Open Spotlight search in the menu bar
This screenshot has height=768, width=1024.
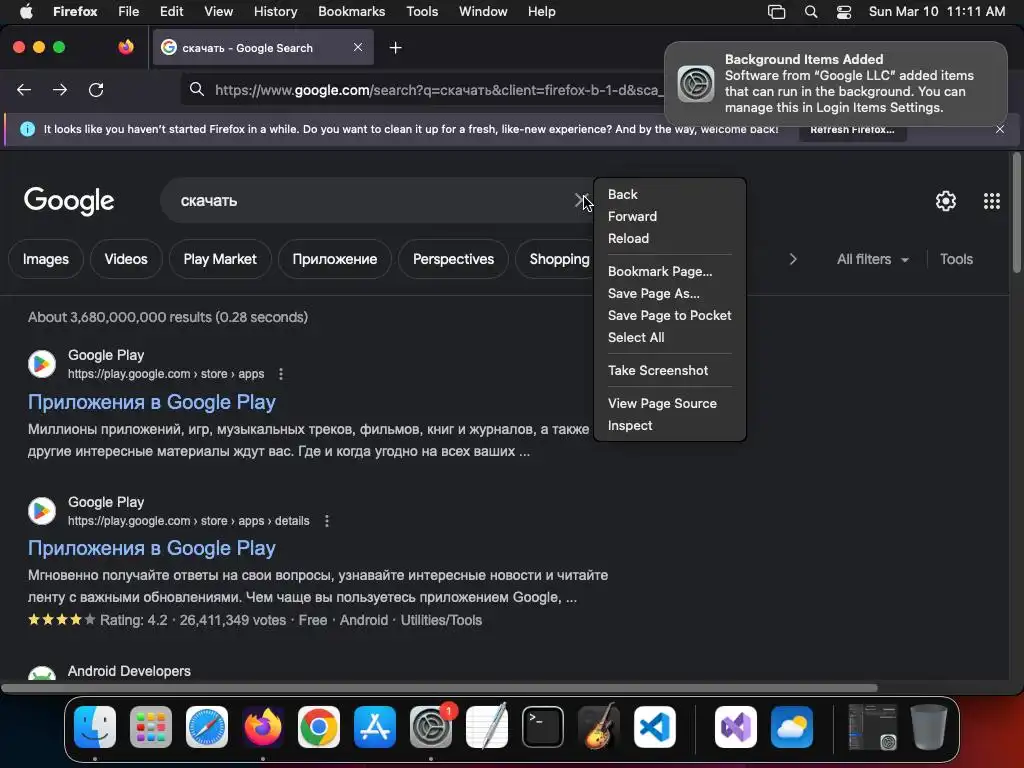click(810, 12)
